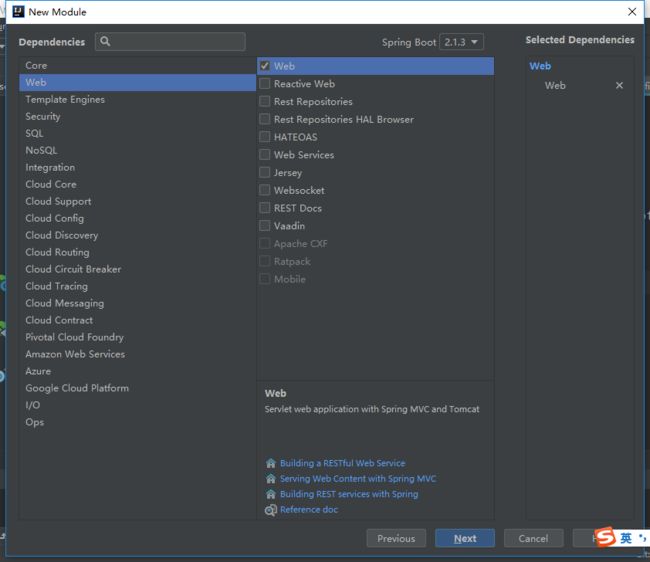Open Cloud Messaging category
This screenshot has width=650, height=562.
pos(137,303)
